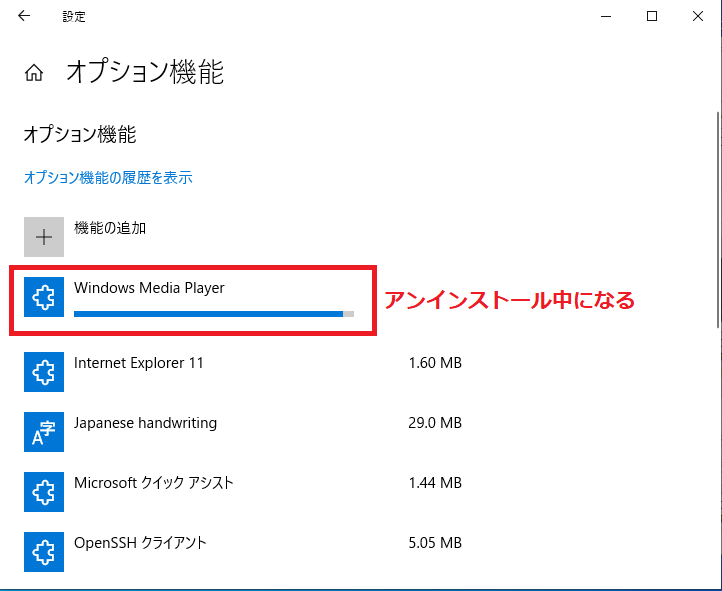Select the Windows Media Player entry text

[x=149, y=288]
